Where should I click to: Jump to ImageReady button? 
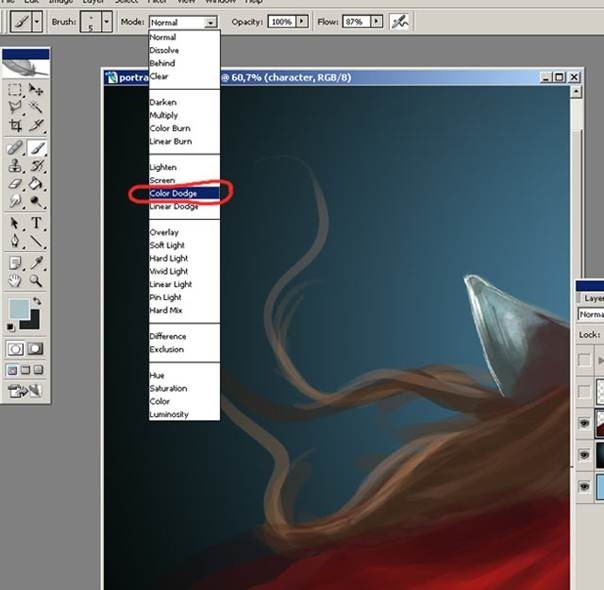(25, 391)
